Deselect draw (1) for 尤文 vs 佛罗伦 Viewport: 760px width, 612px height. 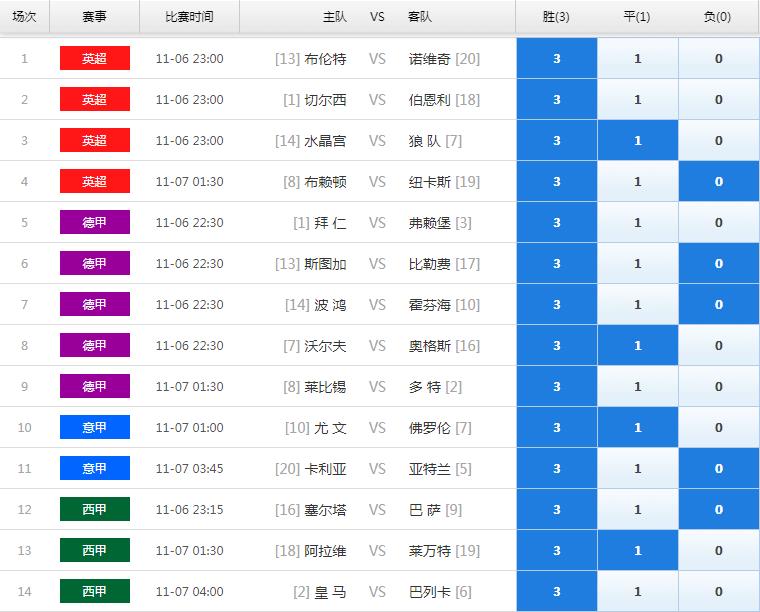pyautogui.click(x=637, y=427)
